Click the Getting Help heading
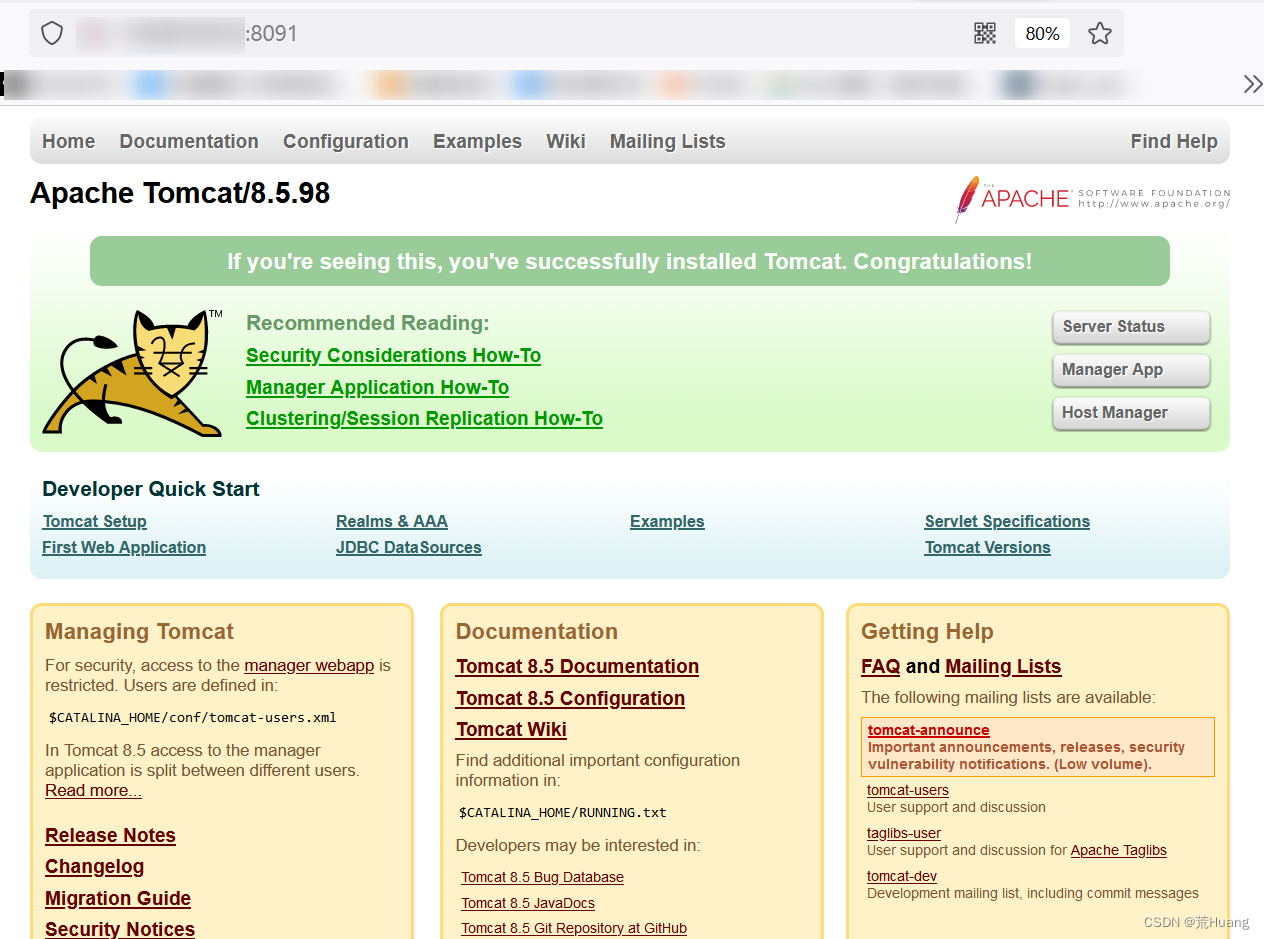This screenshot has width=1264, height=939. click(x=927, y=632)
